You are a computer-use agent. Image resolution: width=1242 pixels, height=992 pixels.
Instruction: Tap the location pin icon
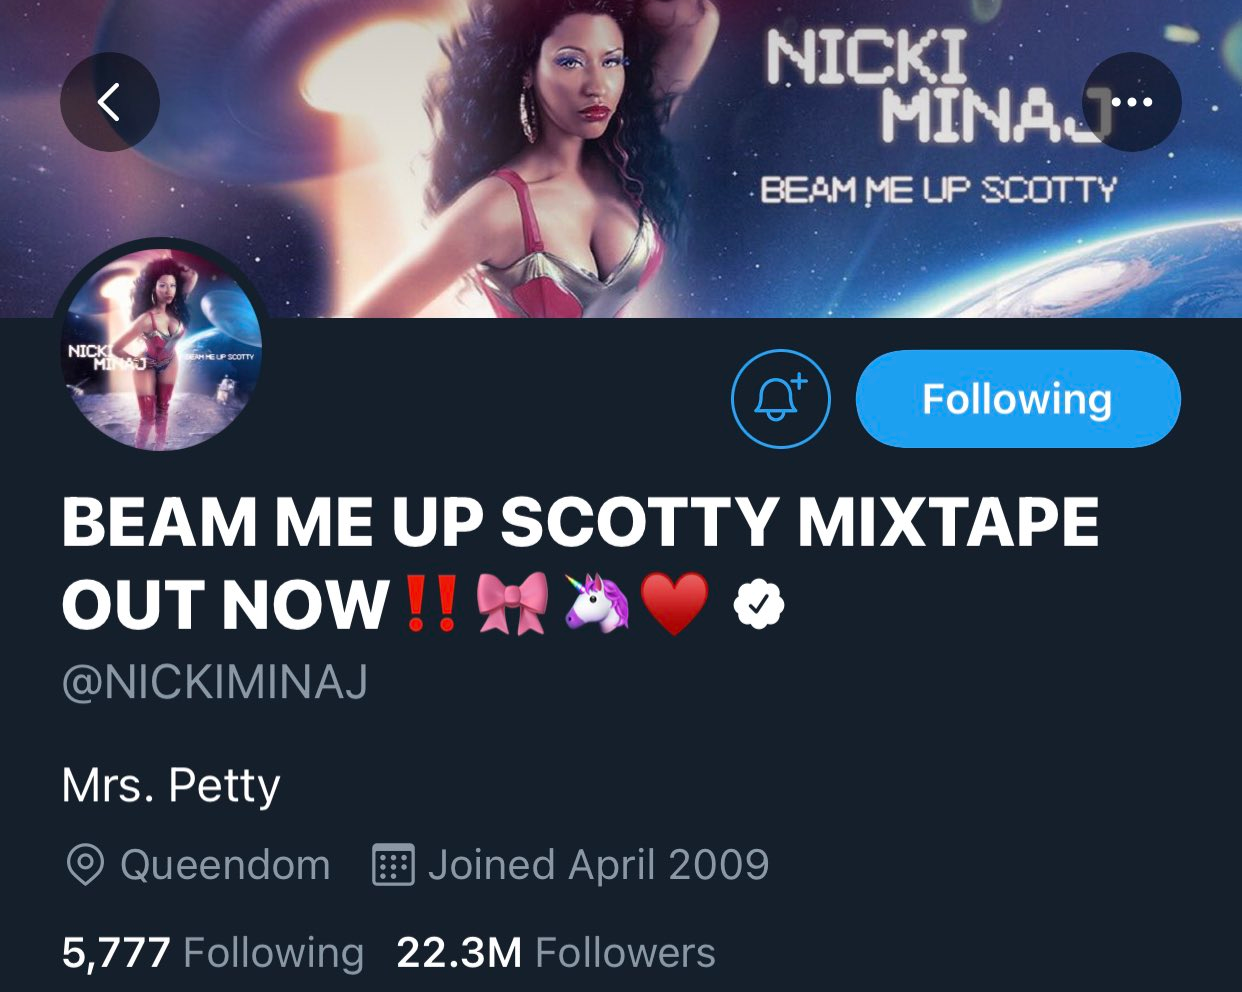coord(85,865)
